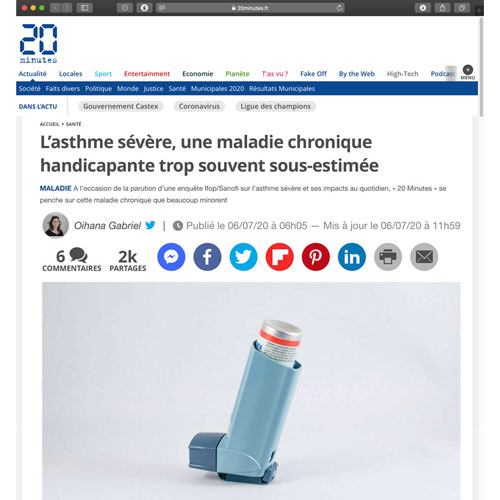Share article on LinkedIn
This screenshot has width=500, height=500.
(x=352, y=257)
